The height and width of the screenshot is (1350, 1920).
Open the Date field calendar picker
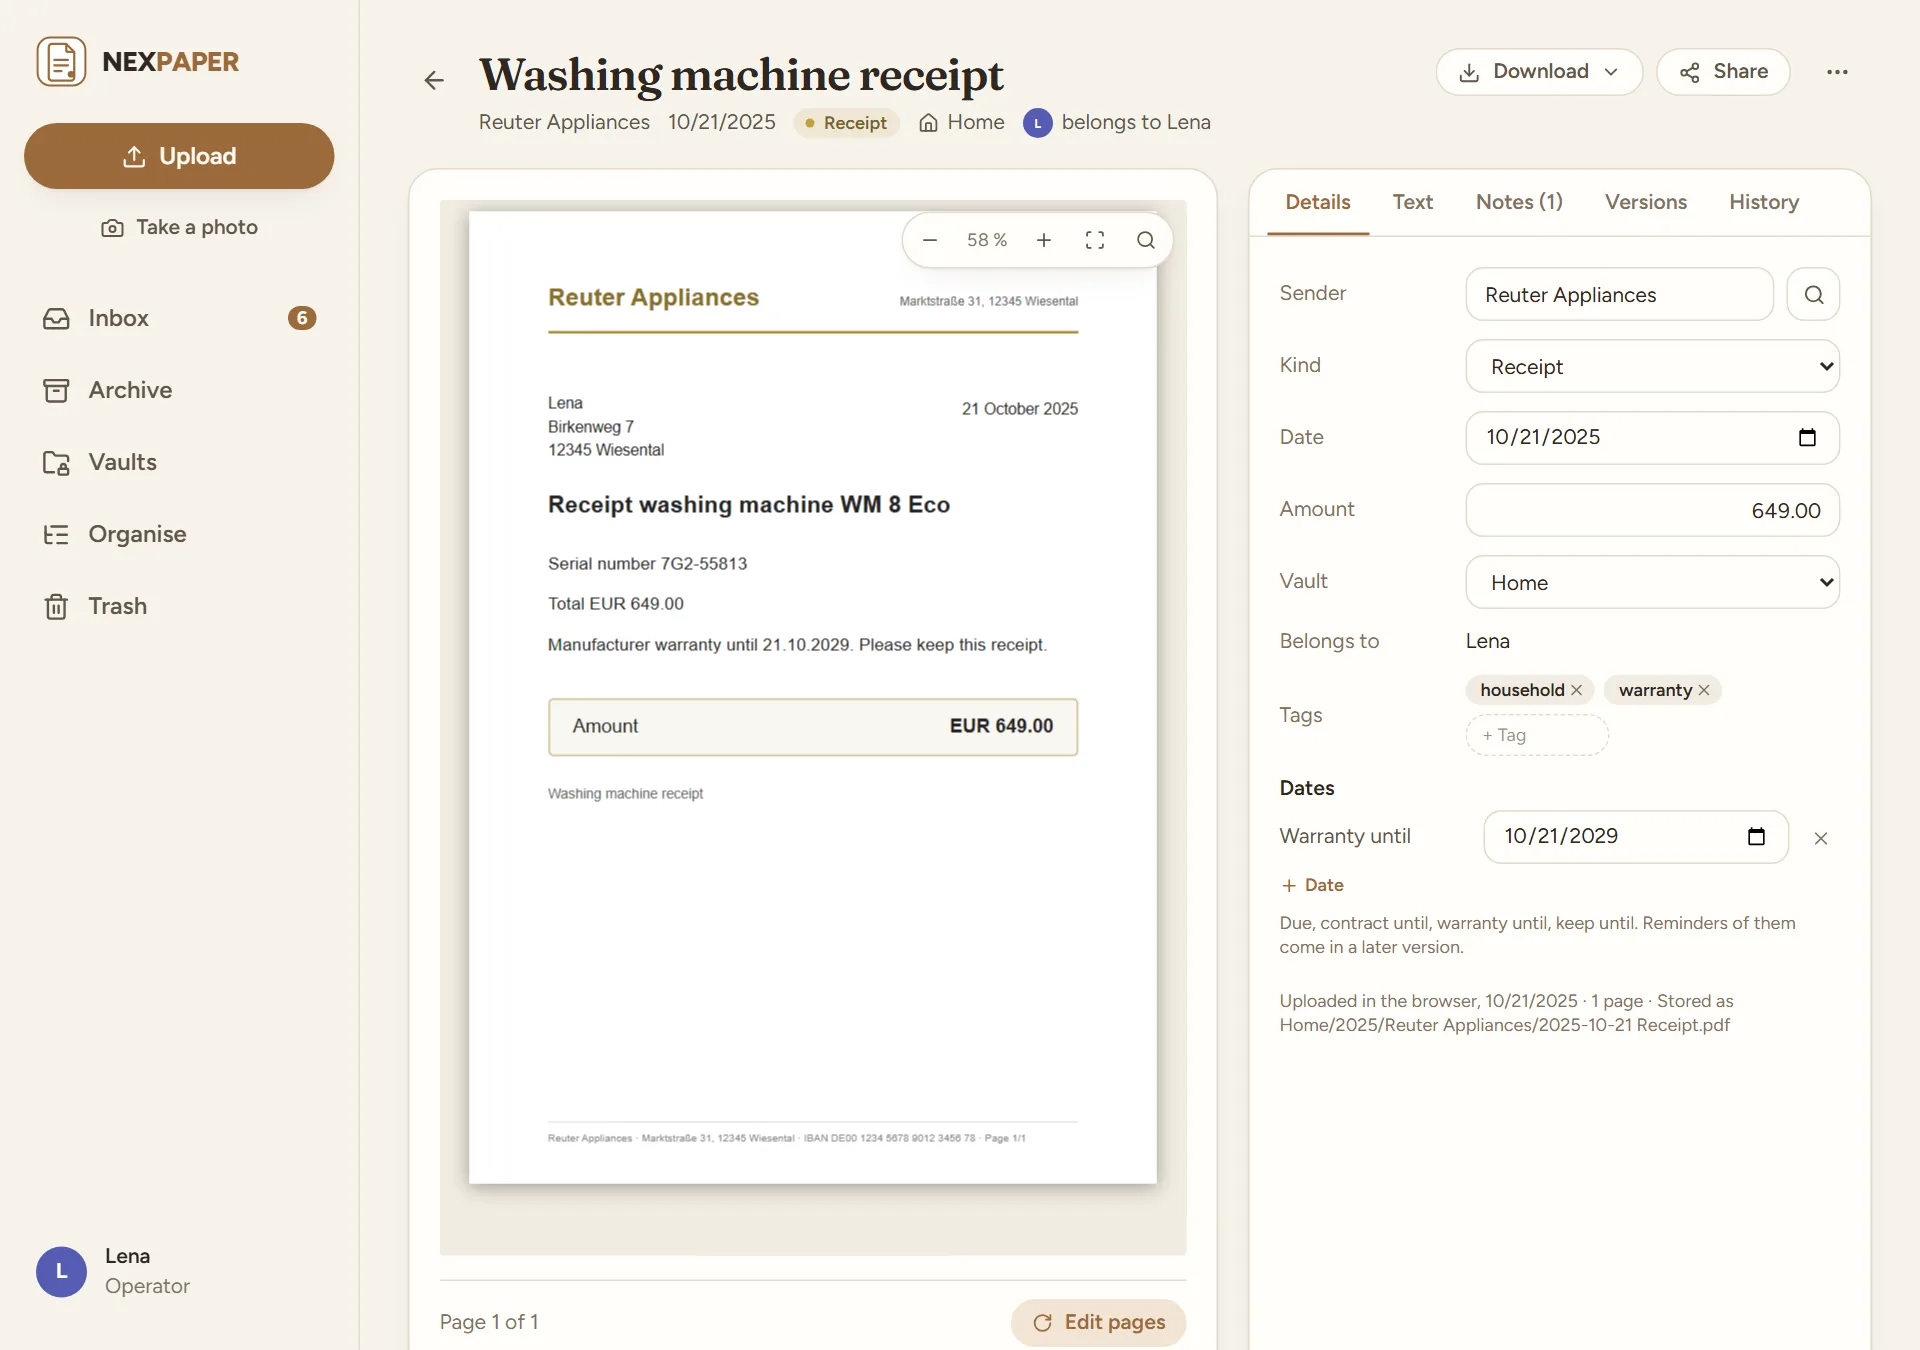pos(1807,437)
